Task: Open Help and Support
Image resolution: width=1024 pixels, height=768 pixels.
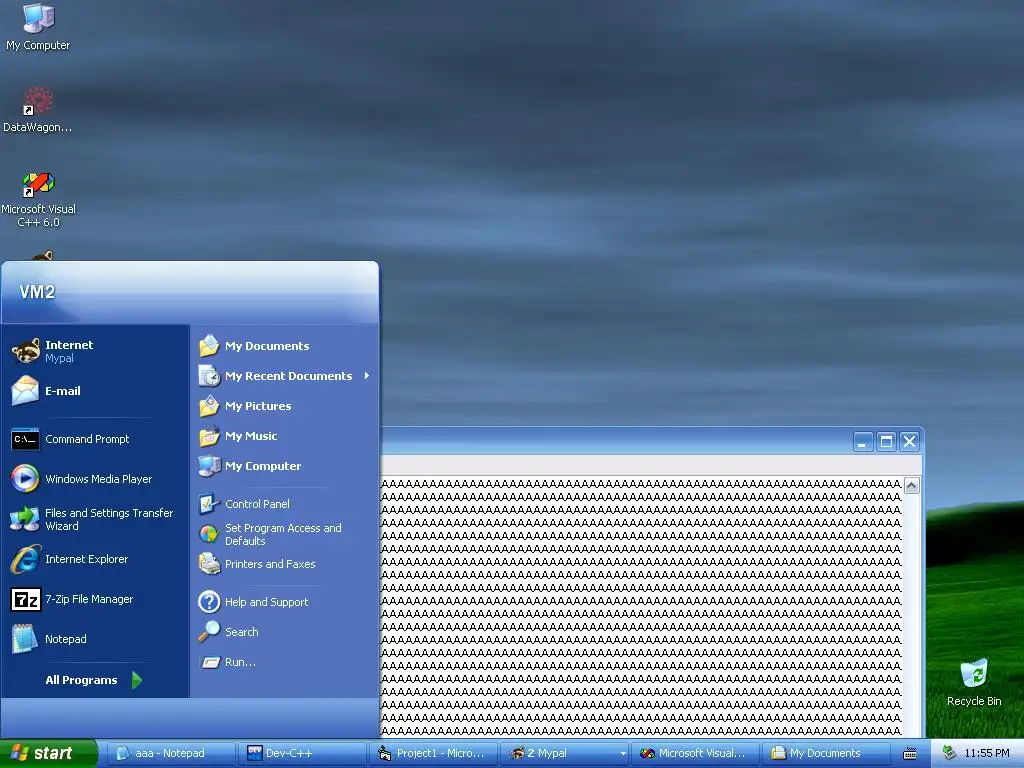Action: (285, 602)
